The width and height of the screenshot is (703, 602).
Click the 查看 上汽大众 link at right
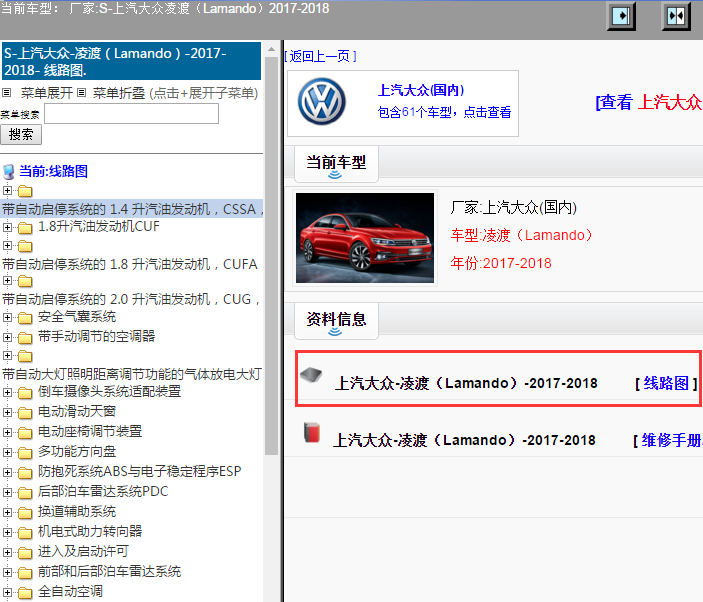pyautogui.click(x=649, y=102)
